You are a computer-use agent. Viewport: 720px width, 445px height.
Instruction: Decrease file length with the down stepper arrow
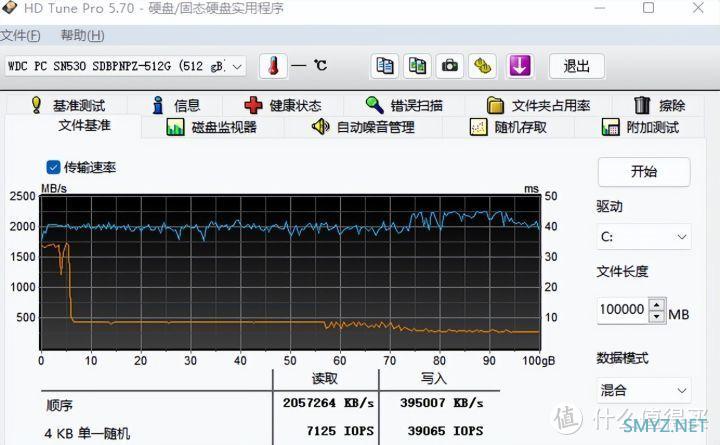coord(657,316)
